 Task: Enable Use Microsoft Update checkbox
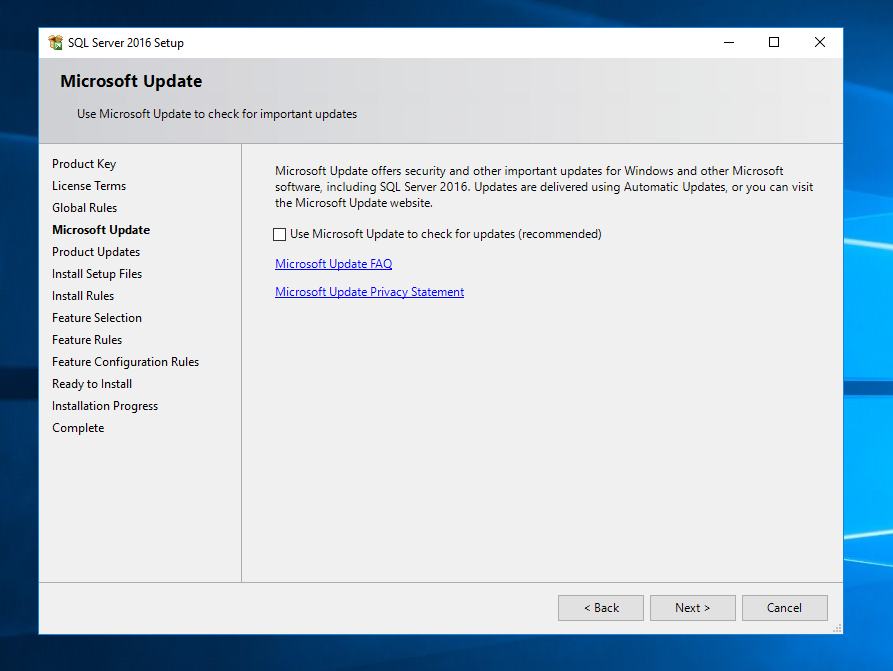(279, 234)
